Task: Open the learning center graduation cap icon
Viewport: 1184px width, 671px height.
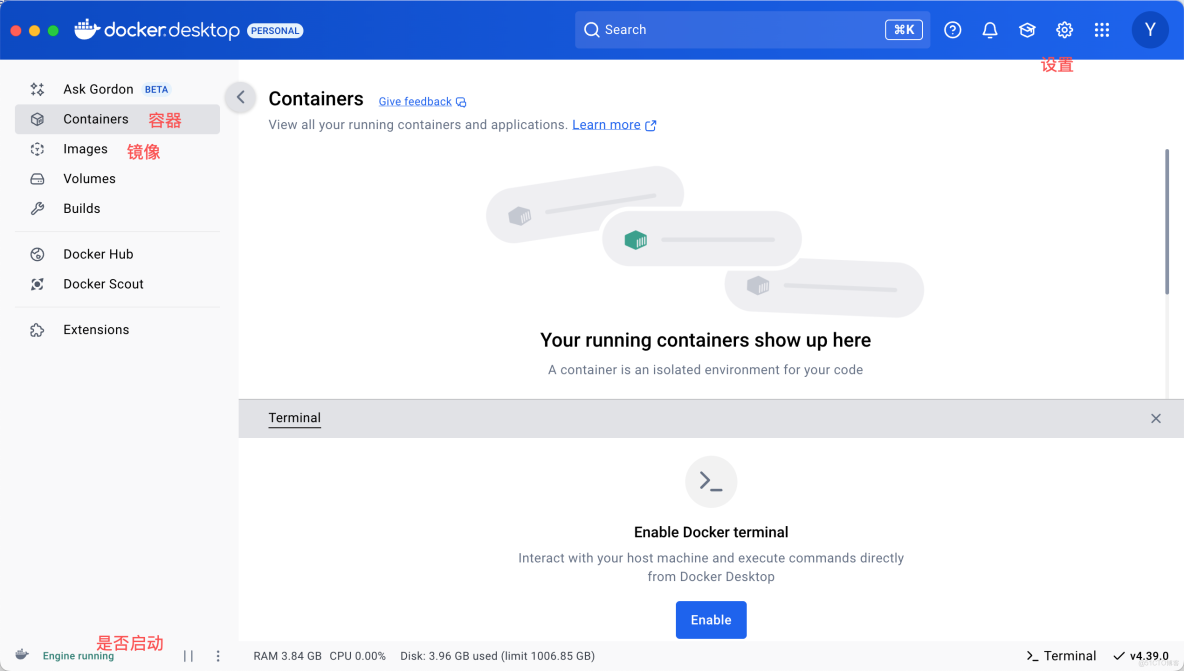Action: pyautogui.click(x=1027, y=30)
